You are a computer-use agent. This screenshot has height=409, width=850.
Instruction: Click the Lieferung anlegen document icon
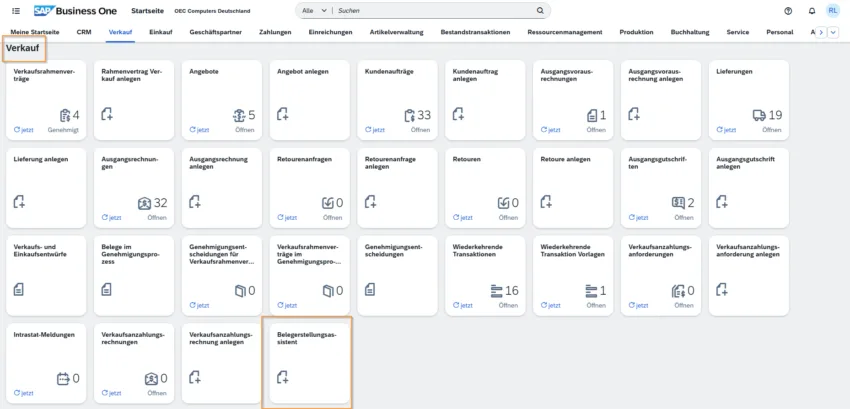tap(19, 202)
